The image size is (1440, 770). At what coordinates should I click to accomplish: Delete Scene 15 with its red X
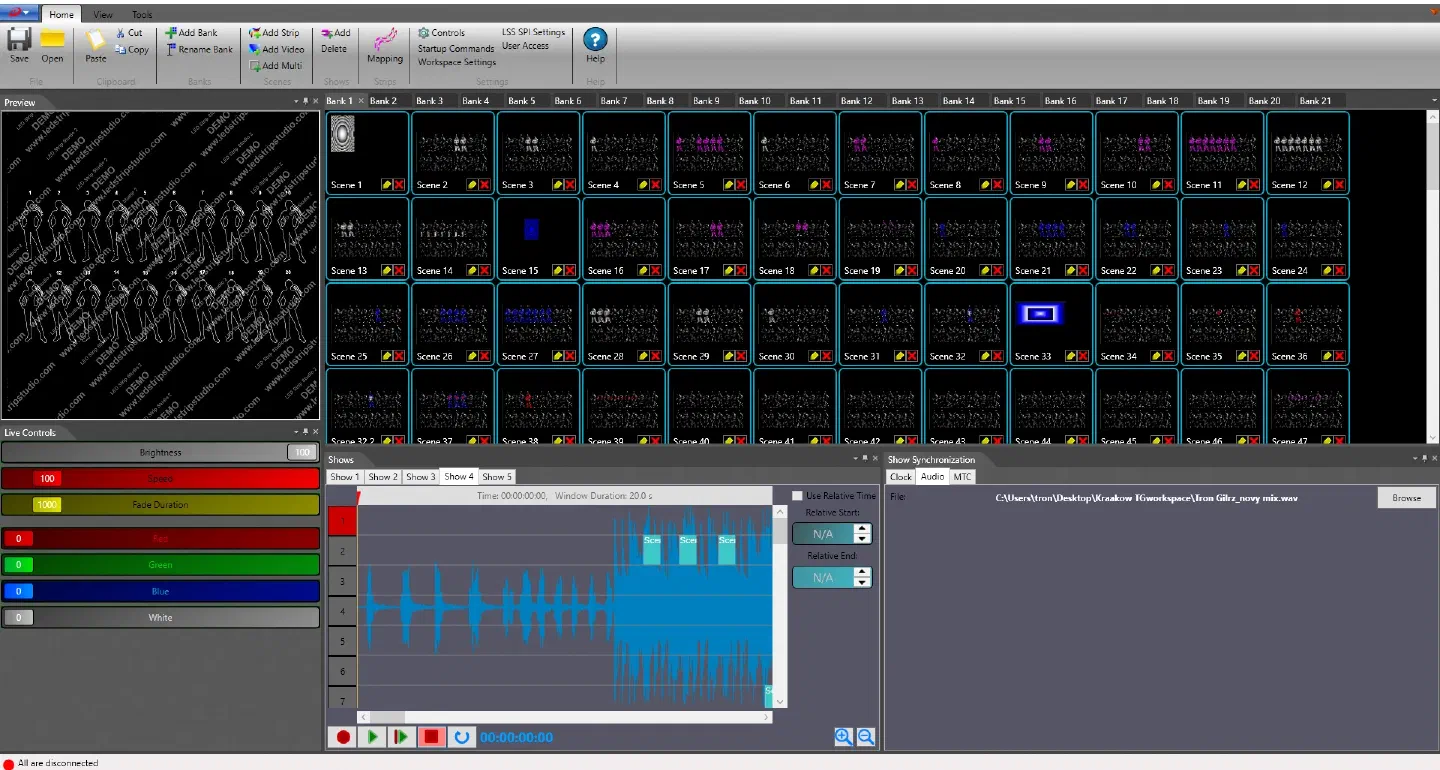click(x=570, y=271)
